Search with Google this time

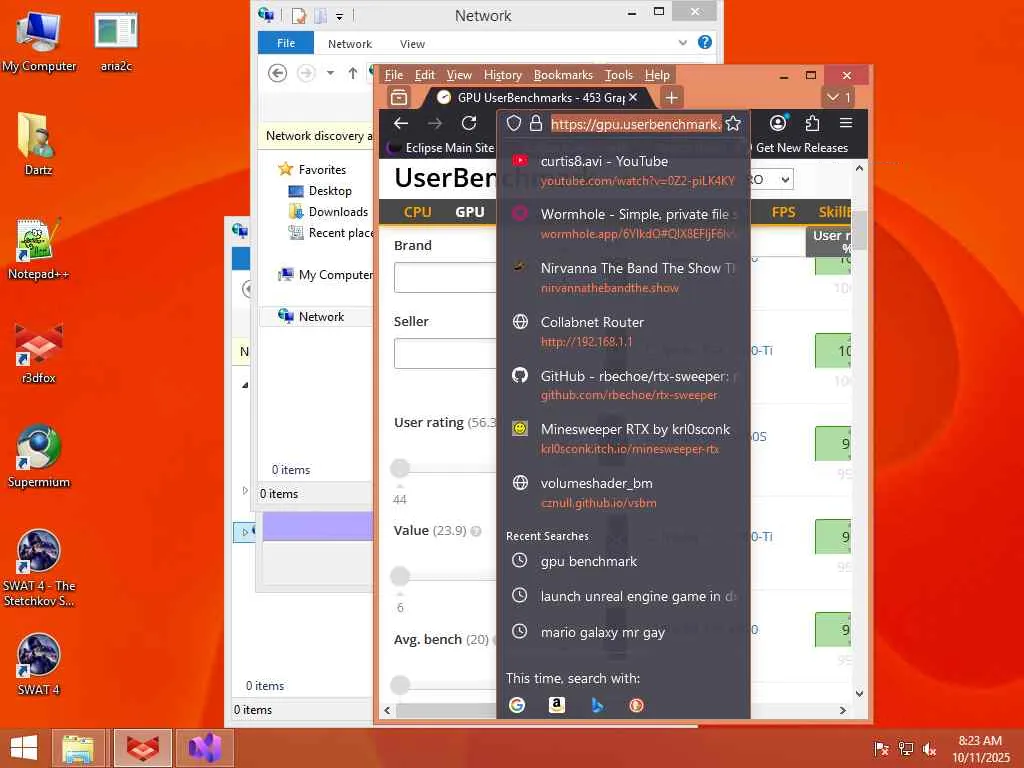tap(517, 705)
